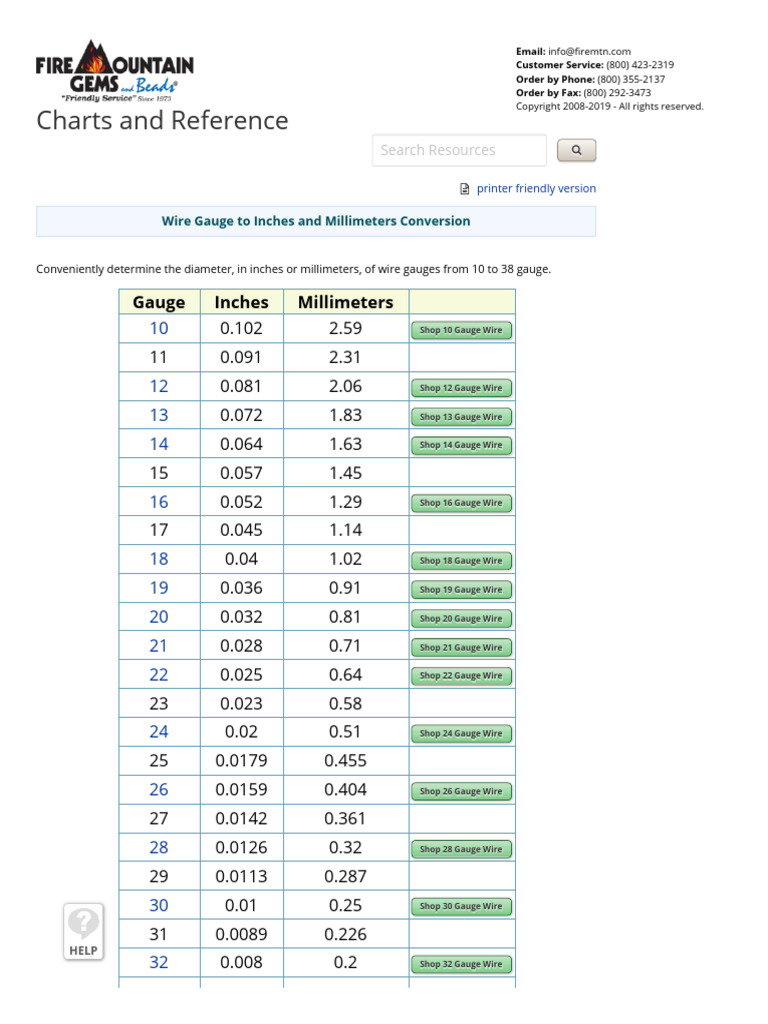Open the gauge 24 link
Viewport: 768px width, 1024px height.
pyautogui.click(x=159, y=732)
